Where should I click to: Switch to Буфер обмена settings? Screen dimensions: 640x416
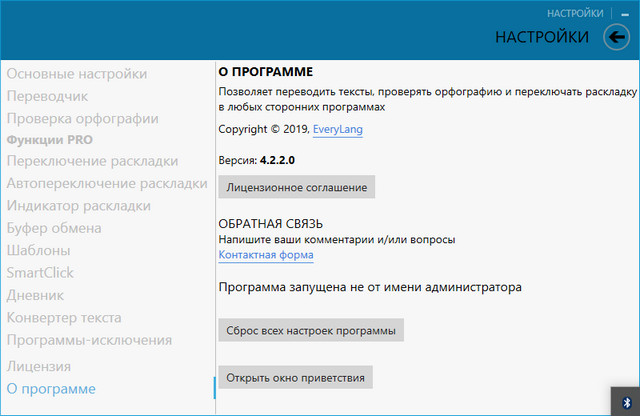click(54, 228)
